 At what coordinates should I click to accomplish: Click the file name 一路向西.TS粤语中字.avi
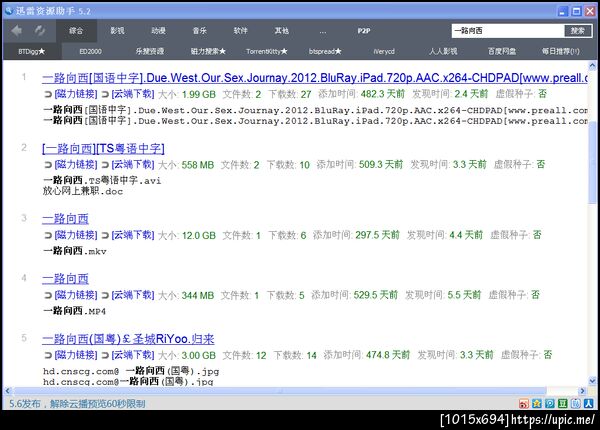pyautogui.click(x=102, y=180)
